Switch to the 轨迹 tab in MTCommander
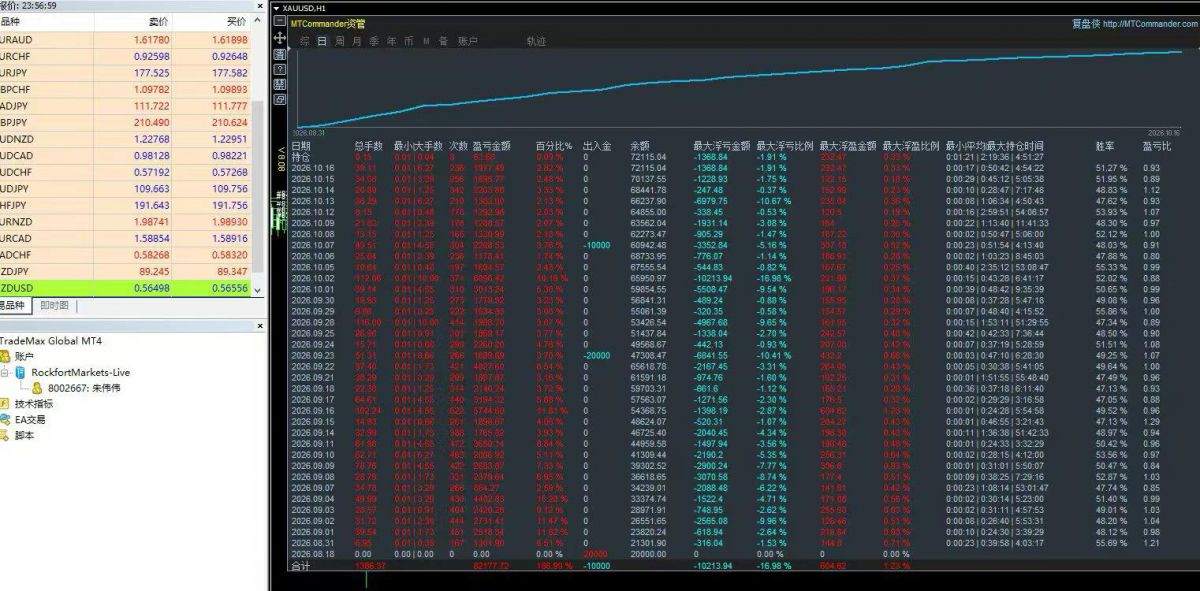The width and height of the screenshot is (1200, 591). [536, 41]
